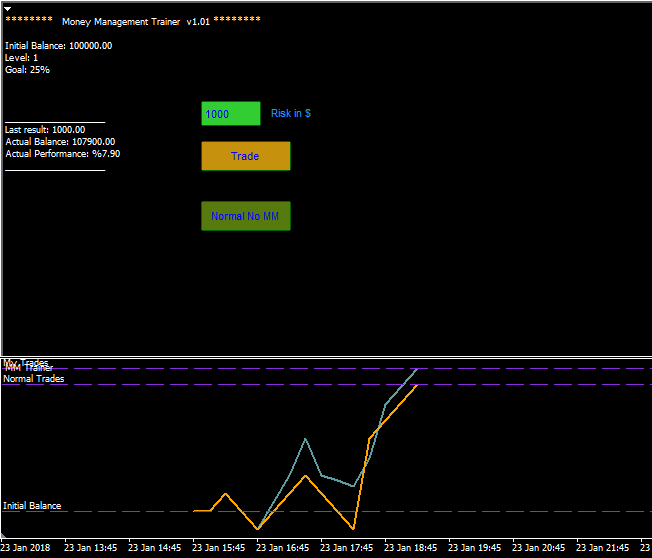Click the Last result: 1000.00 line
The image size is (652, 558).
pos(45,130)
